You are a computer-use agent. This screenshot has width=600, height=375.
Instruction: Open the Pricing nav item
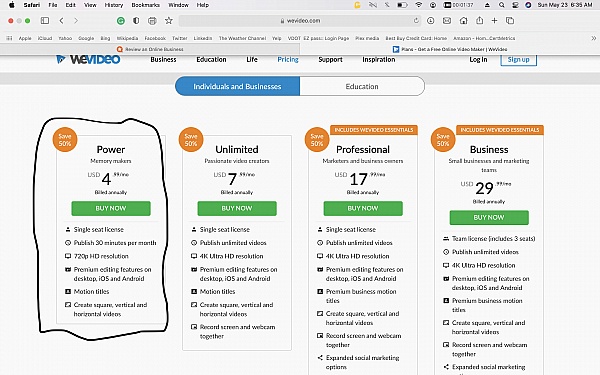[x=288, y=59]
